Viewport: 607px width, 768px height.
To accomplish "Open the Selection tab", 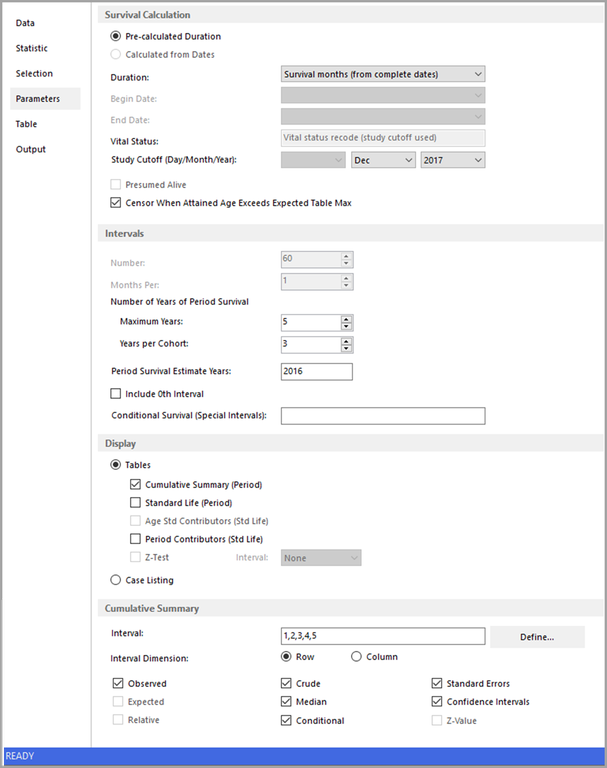I will point(34,73).
